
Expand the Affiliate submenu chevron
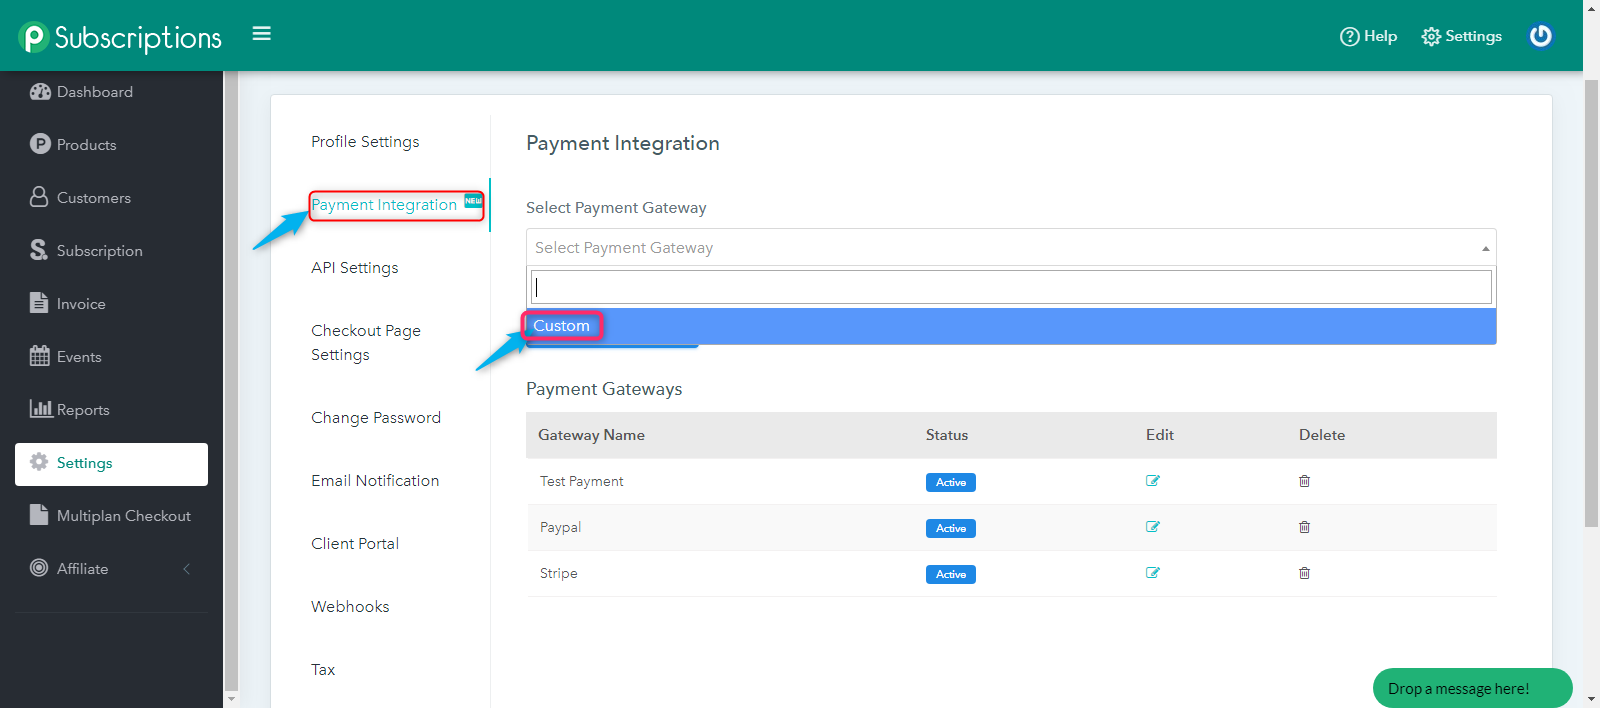(x=187, y=569)
